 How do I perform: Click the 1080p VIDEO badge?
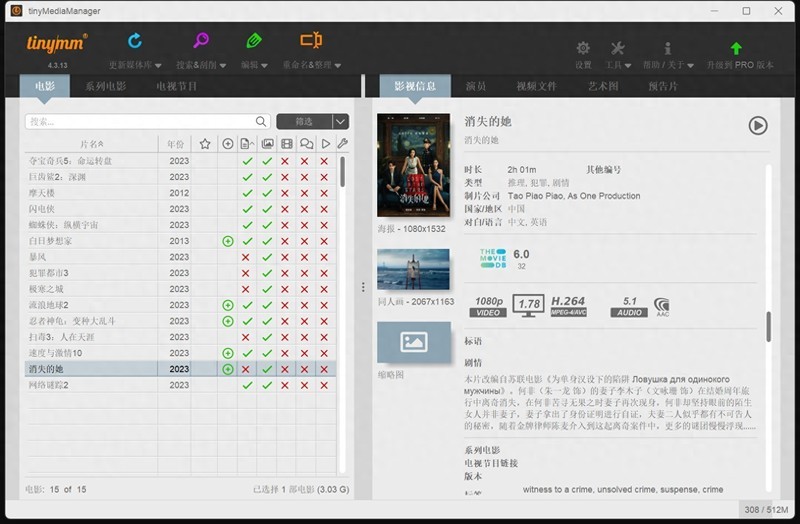click(488, 307)
